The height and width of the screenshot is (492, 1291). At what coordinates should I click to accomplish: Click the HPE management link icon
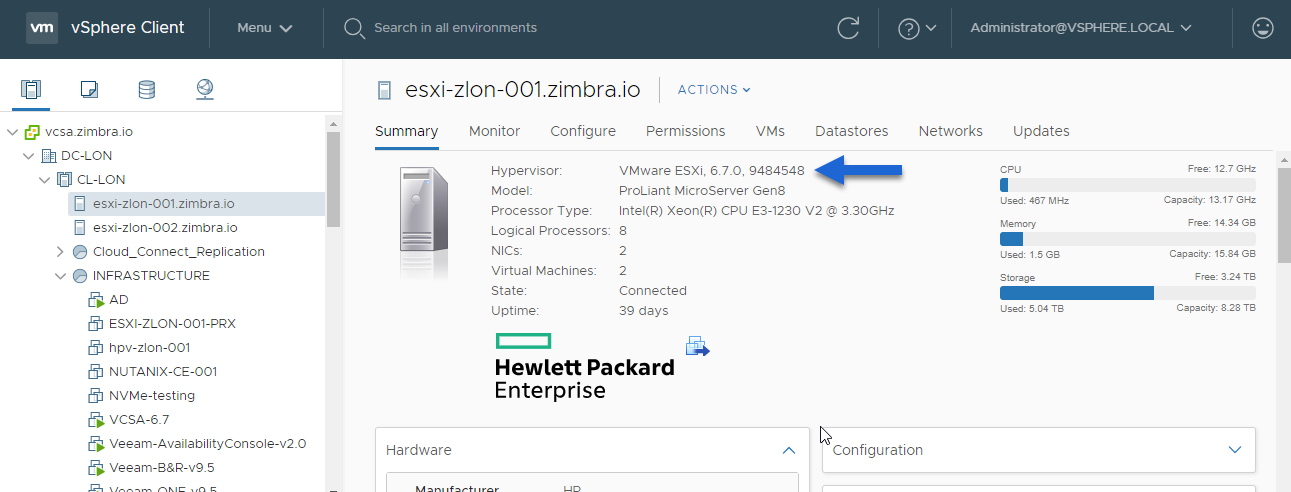(x=697, y=347)
